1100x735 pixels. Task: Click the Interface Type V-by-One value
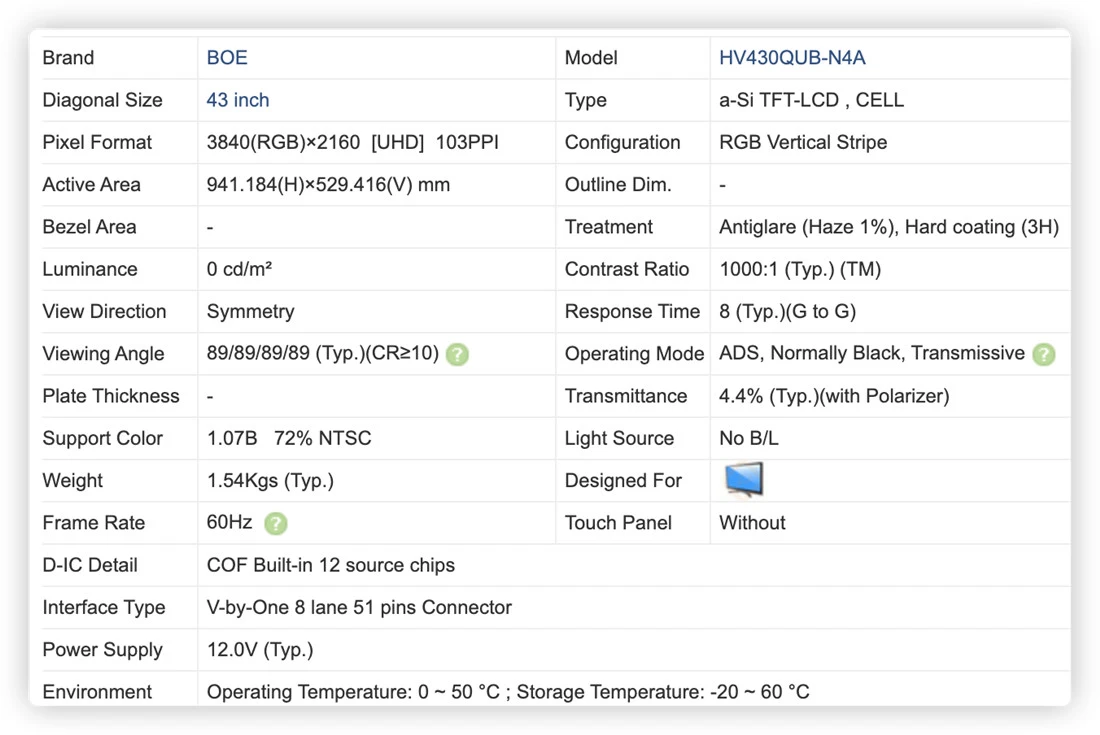pyautogui.click(x=359, y=607)
